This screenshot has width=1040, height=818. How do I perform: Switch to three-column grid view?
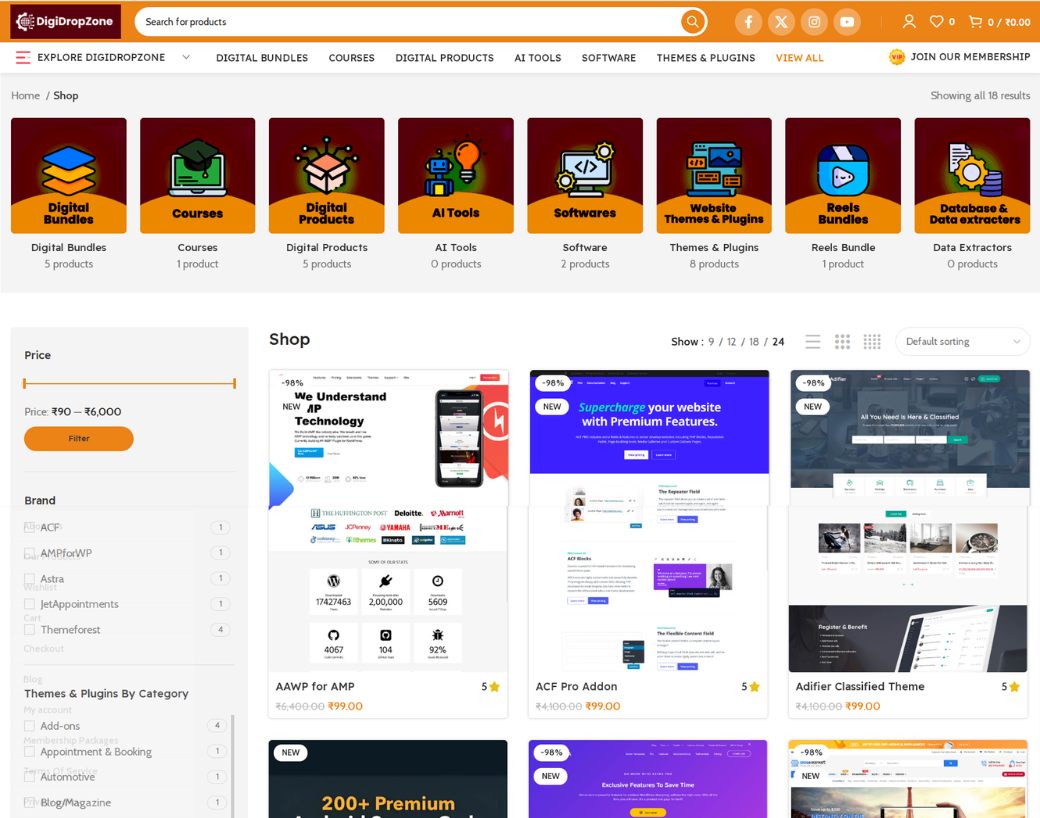coord(842,342)
